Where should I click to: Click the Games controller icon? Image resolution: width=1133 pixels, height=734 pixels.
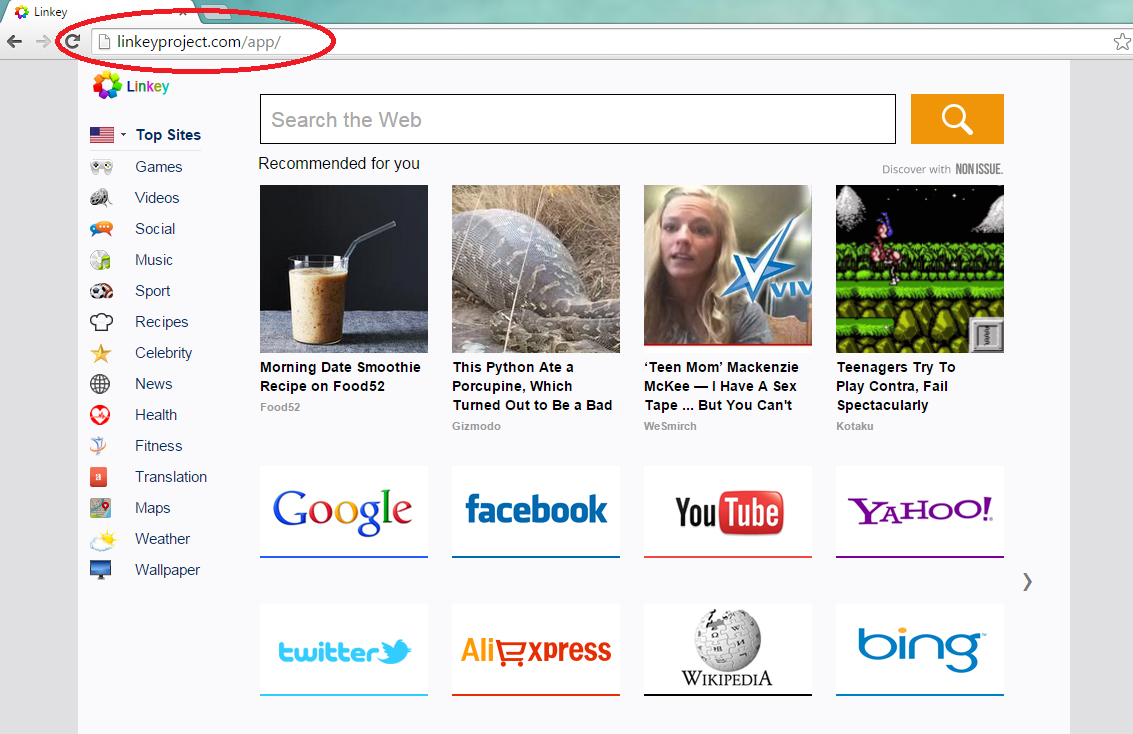(x=101, y=167)
